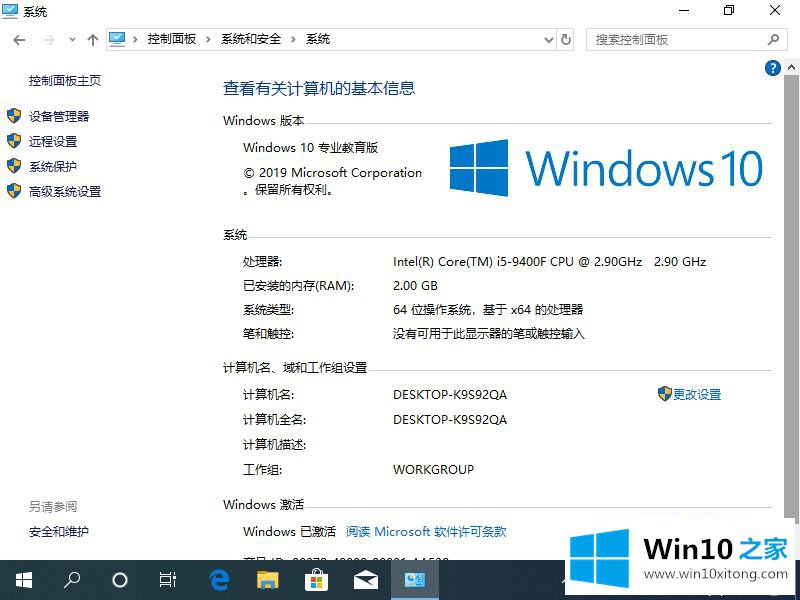Select 系统 breadcrumb

pyautogui.click(x=318, y=39)
